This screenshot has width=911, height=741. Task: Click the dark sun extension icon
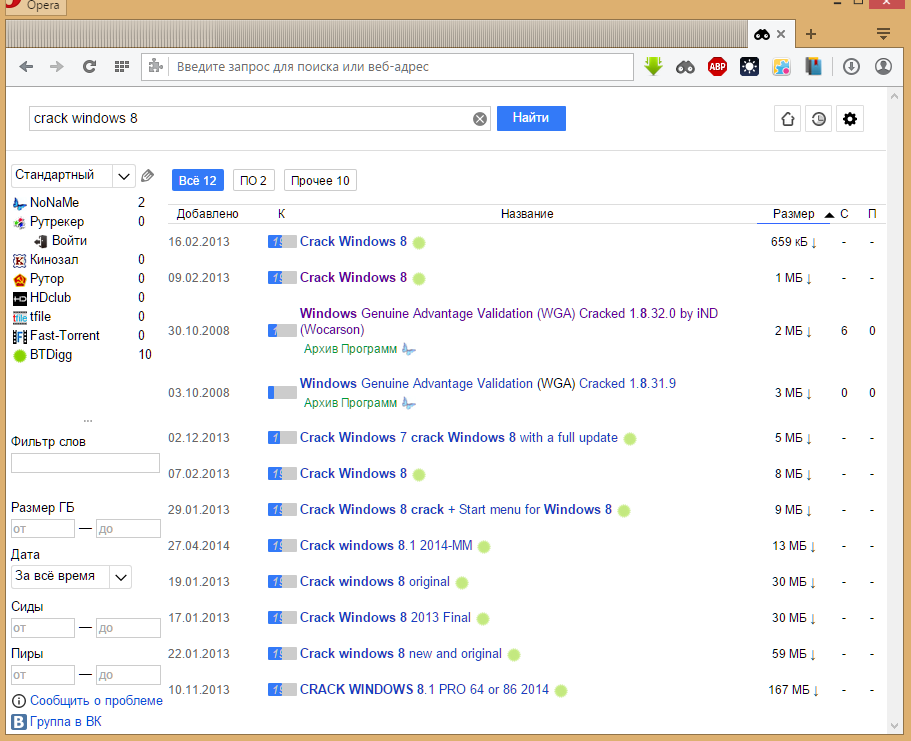tap(749, 67)
